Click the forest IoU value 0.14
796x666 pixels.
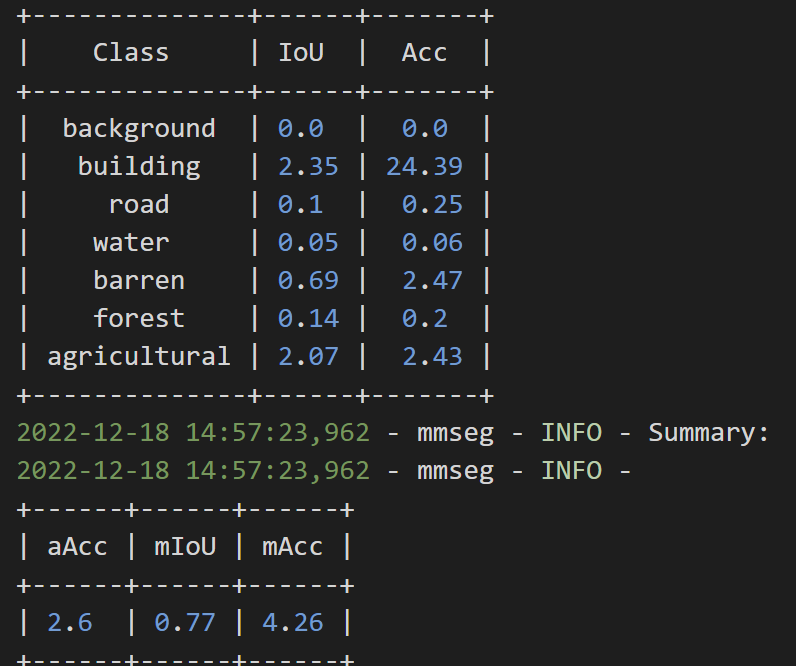pyautogui.click(x=308, y=318)
